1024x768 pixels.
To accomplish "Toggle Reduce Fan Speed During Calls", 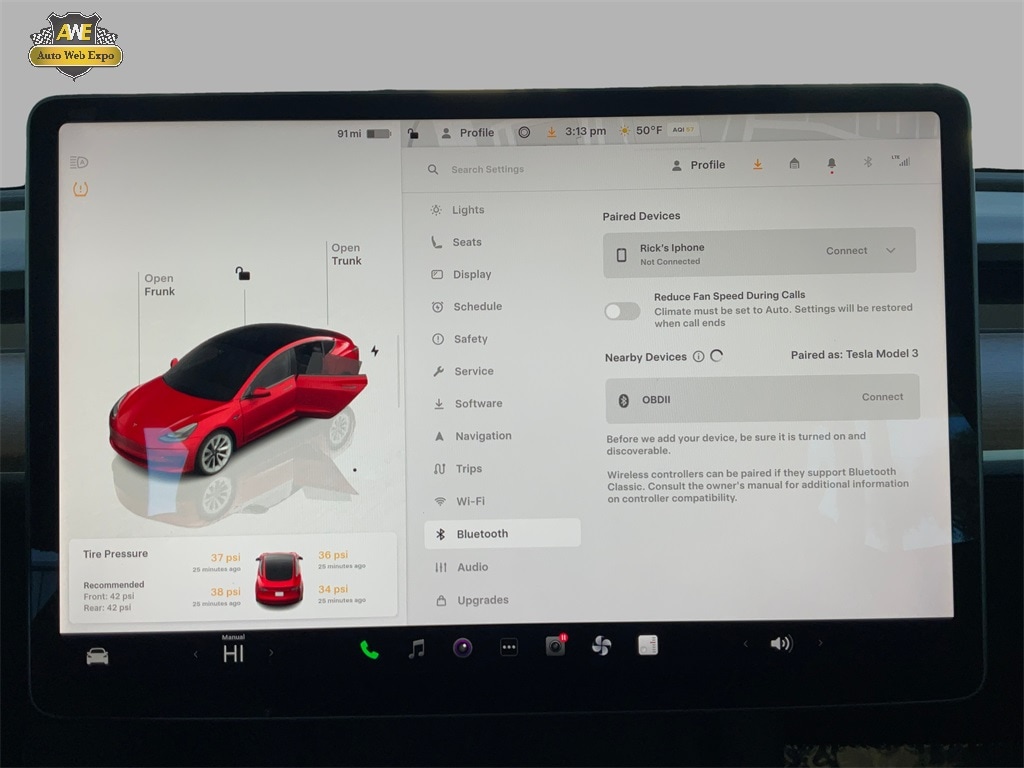I will click(x=622, y=311).
